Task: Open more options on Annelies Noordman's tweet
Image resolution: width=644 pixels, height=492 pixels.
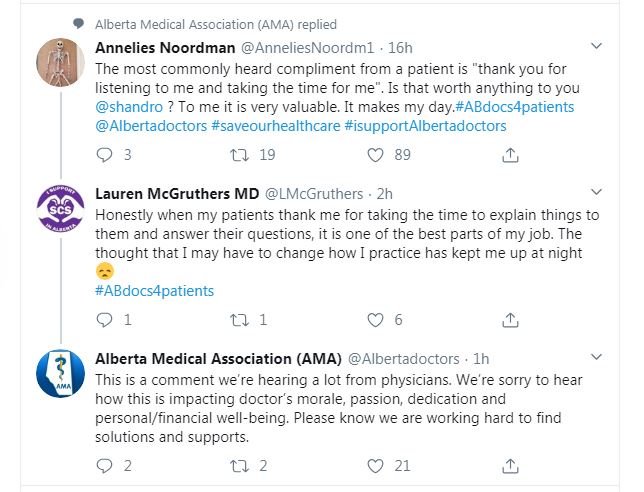Action: point(596,47)
